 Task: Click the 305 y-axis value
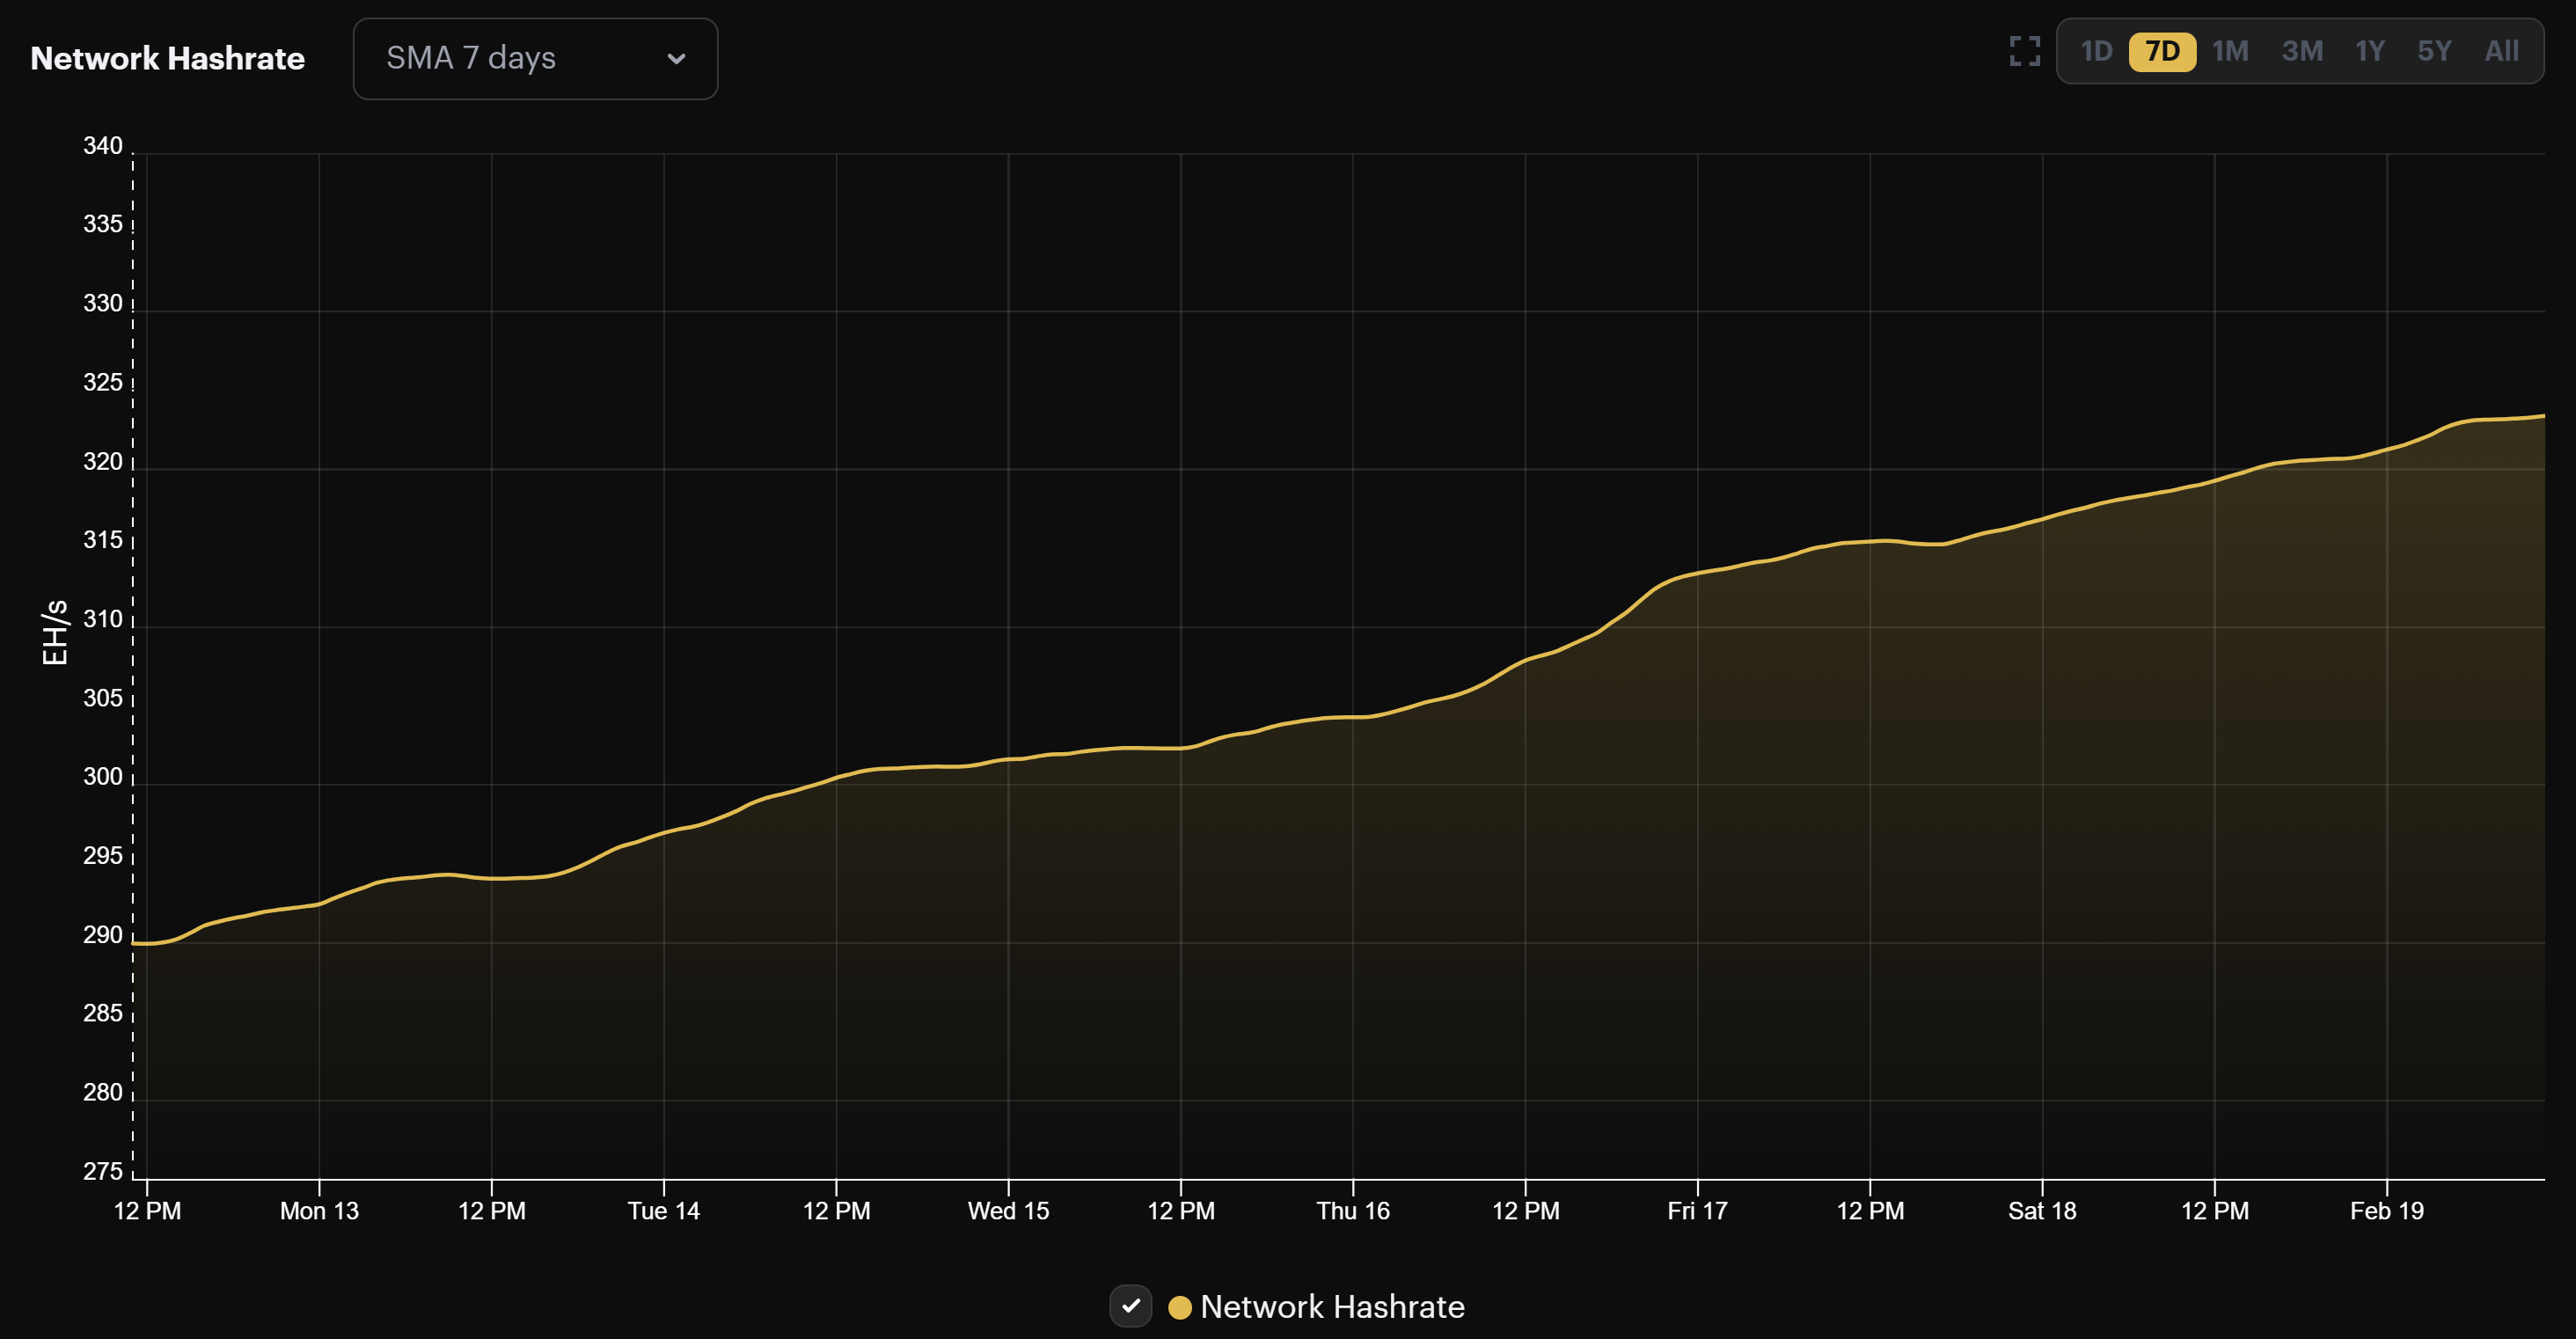[102, 698]
